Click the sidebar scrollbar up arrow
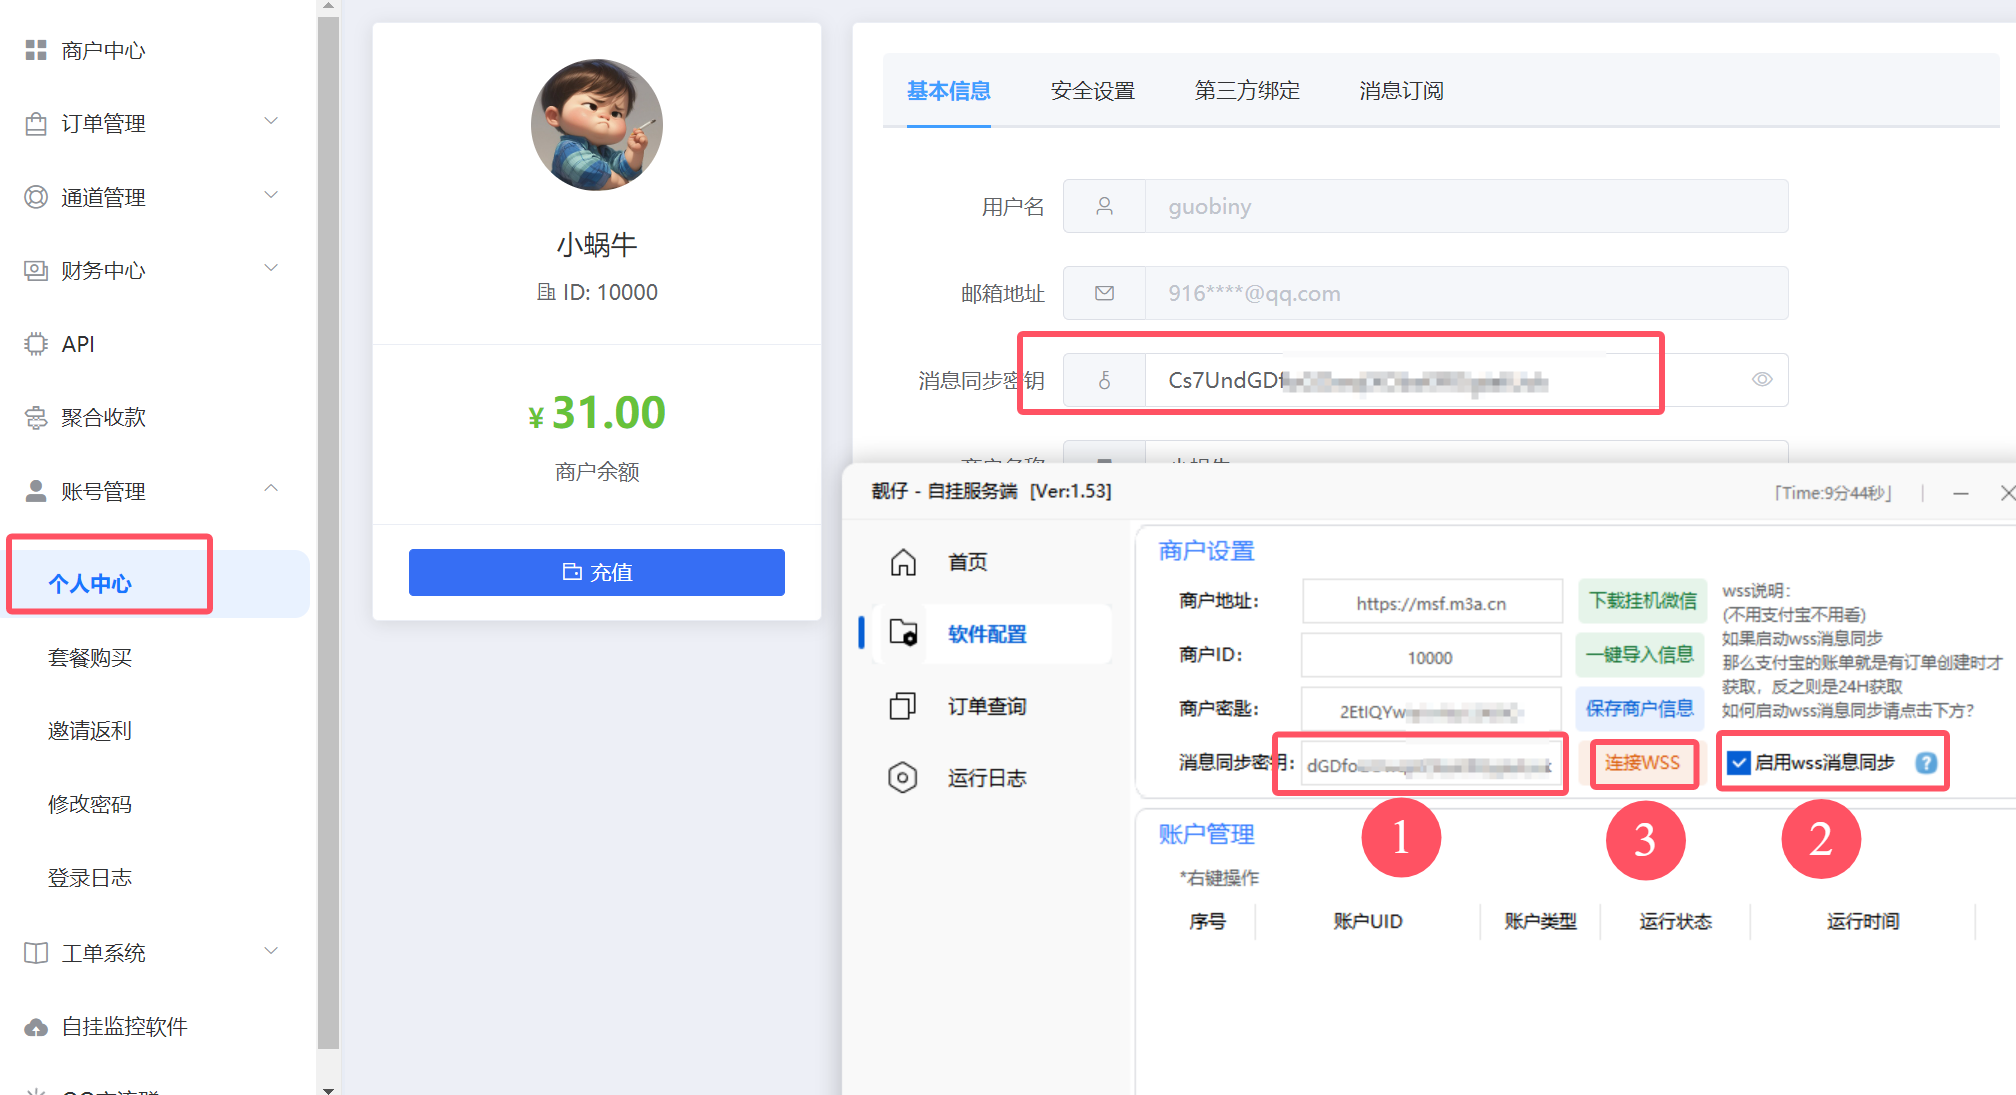The image size is (2016, 1095). (x=328, y=7)
